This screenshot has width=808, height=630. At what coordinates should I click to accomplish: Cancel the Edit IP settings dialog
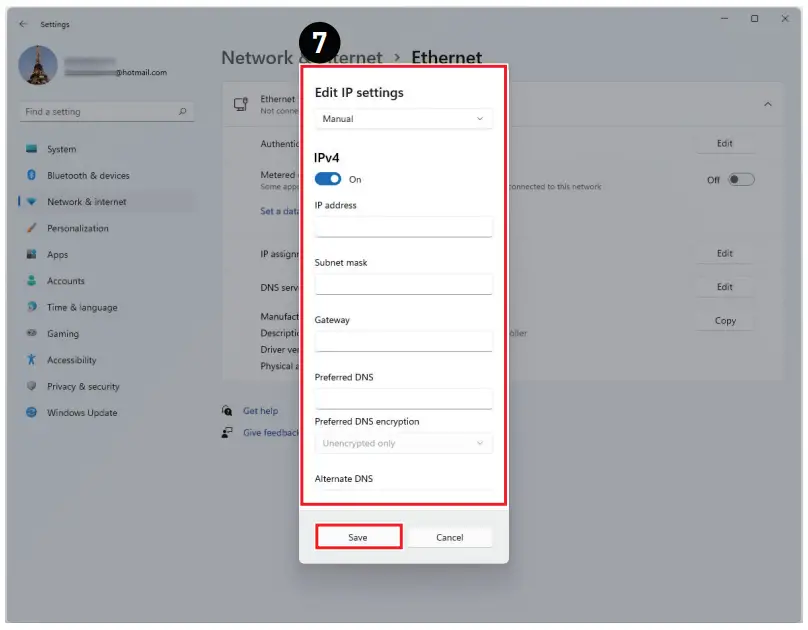tap(449, 537)
